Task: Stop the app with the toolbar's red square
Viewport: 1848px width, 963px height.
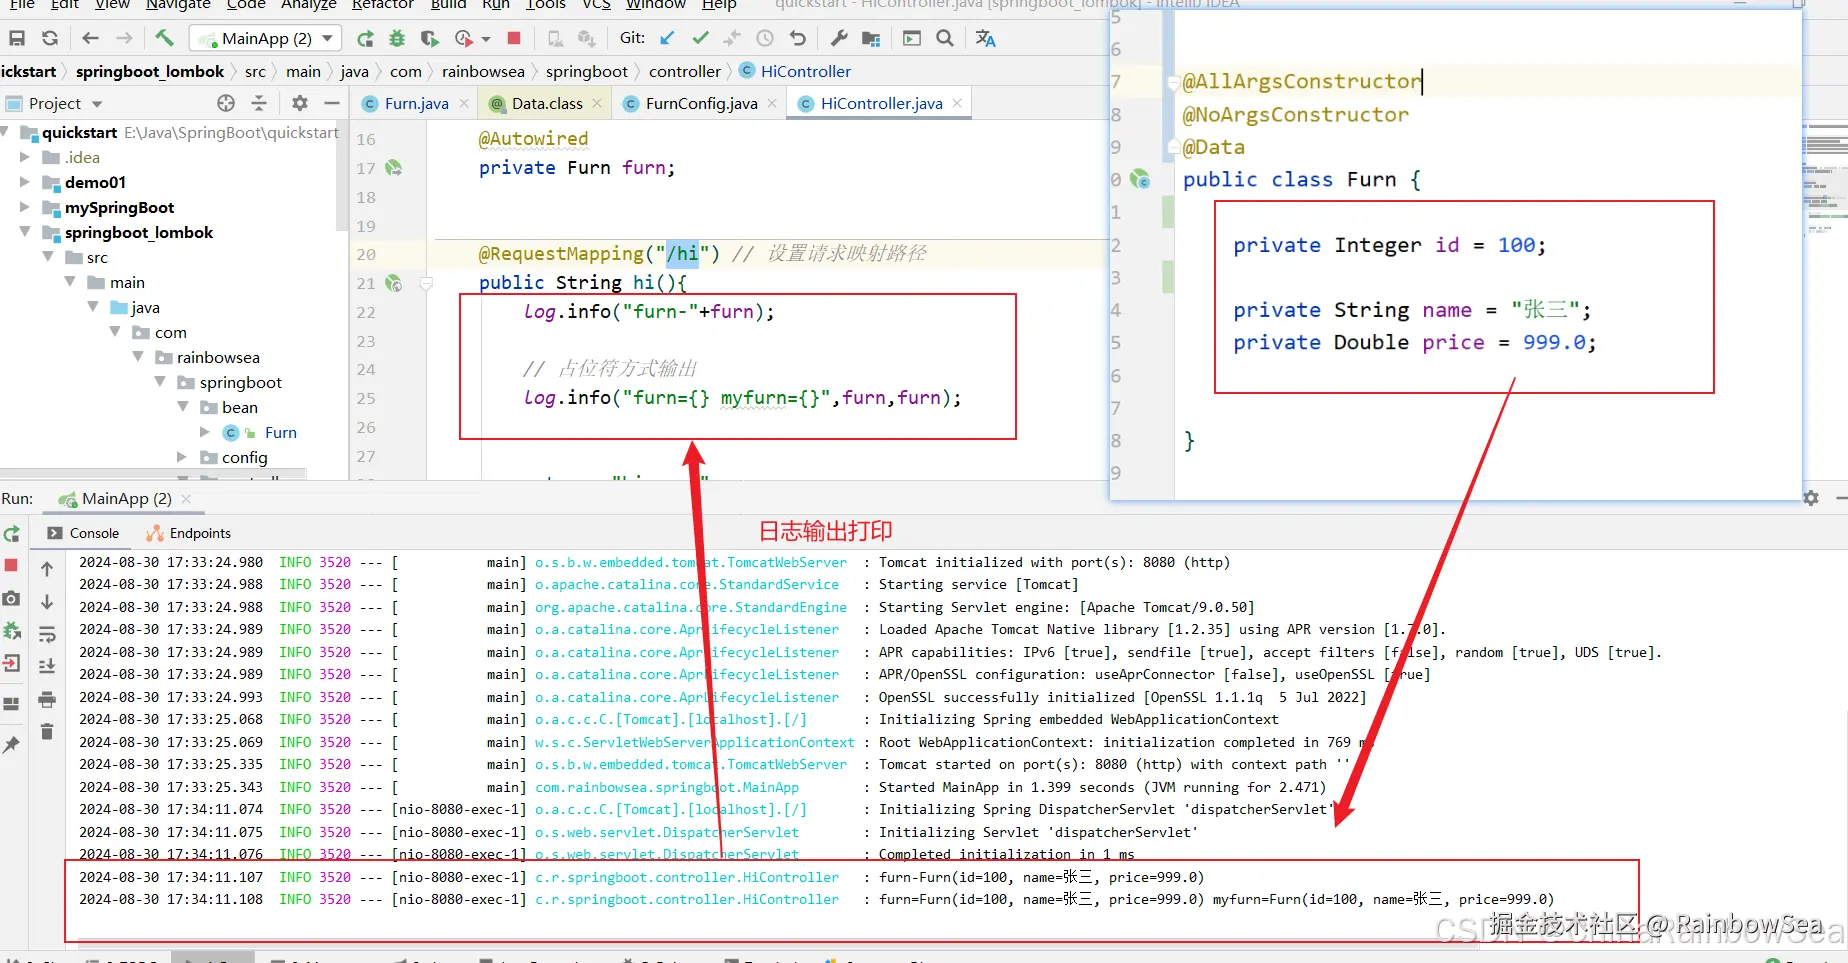Action: 514,38
